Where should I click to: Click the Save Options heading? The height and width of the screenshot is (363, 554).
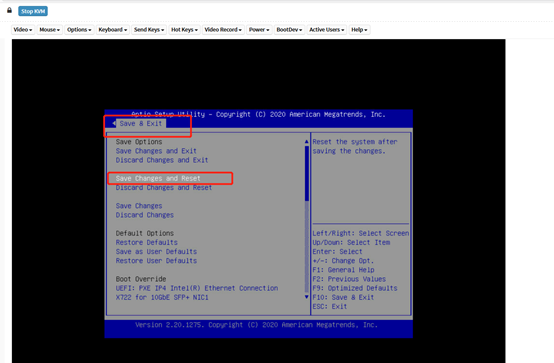pyautogui.click(x=139, y=142)
